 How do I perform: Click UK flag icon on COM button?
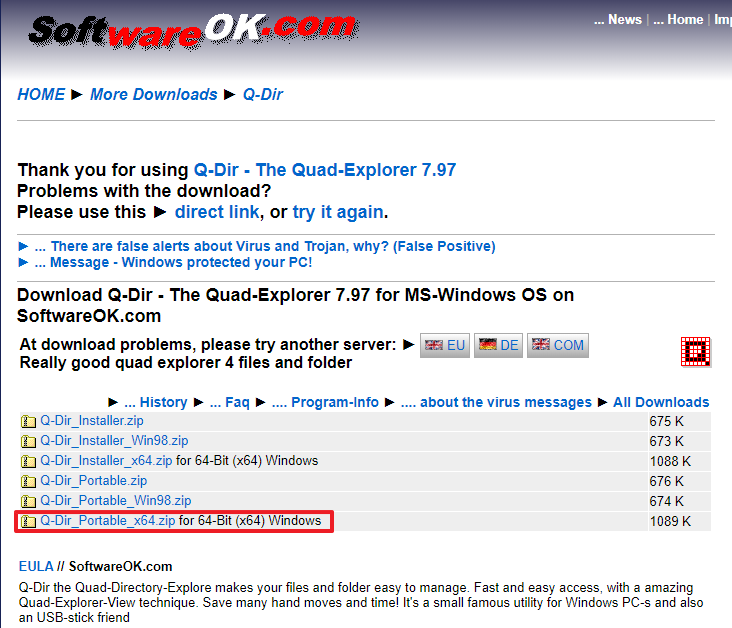pyautogui.click(x=541, y=344)
